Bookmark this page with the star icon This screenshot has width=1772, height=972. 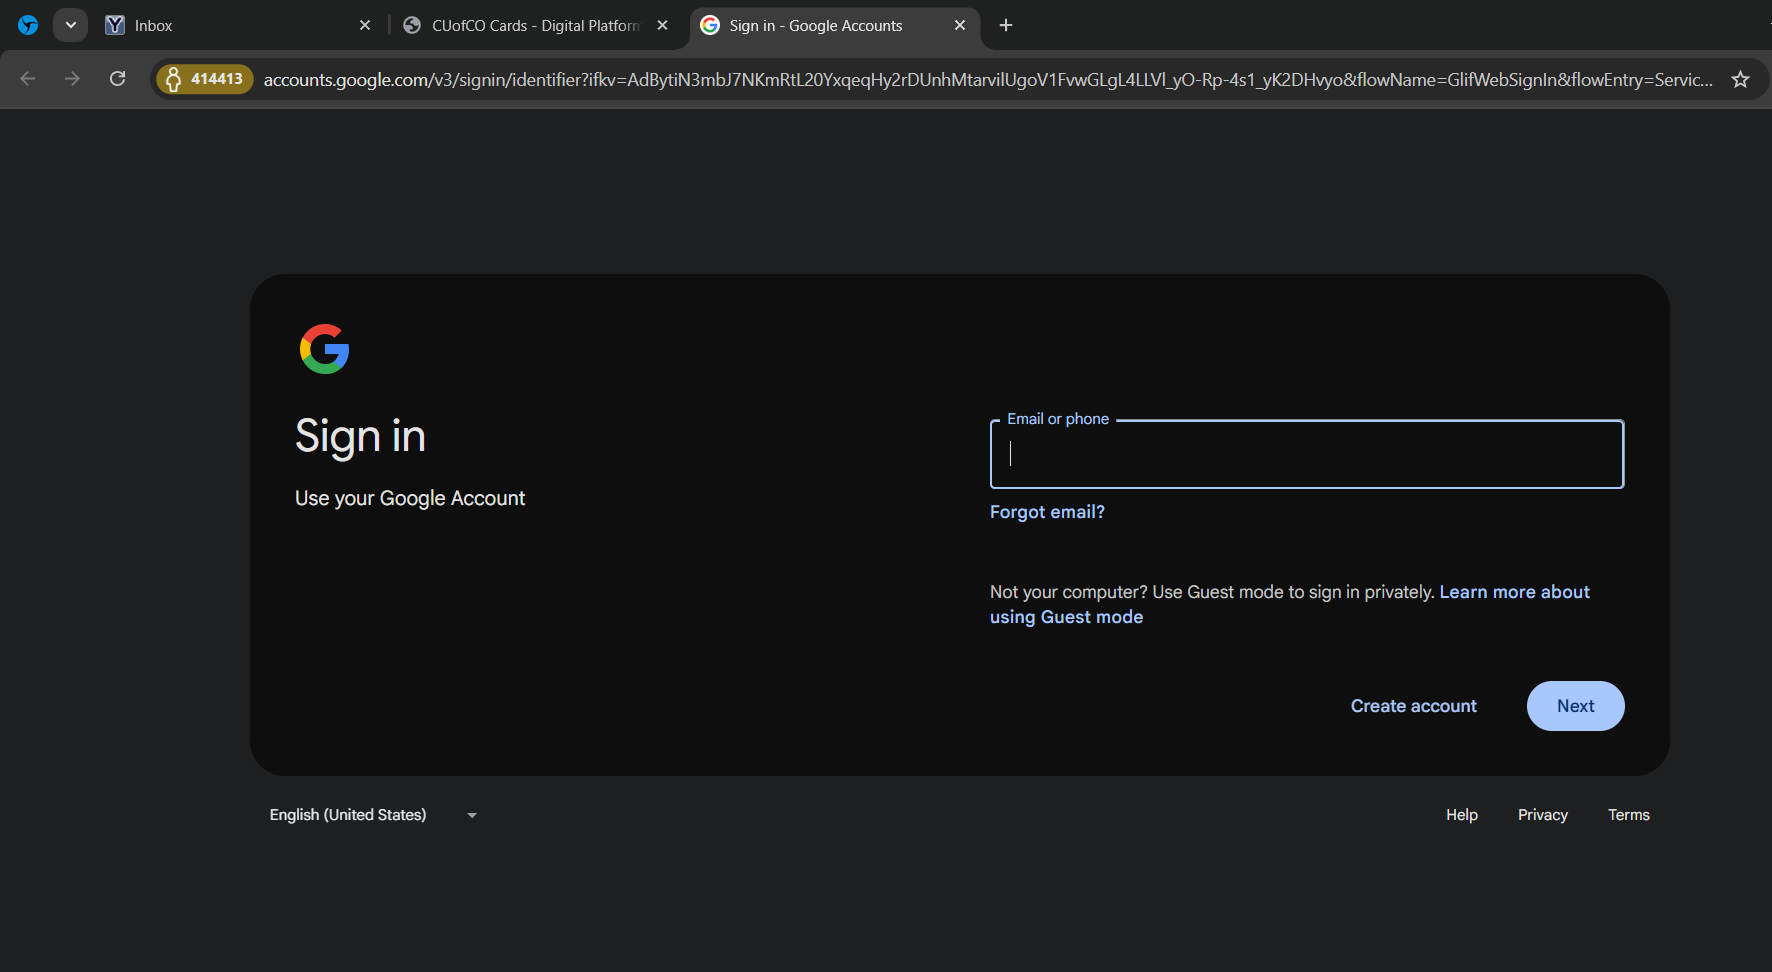tap(1740, 79)
